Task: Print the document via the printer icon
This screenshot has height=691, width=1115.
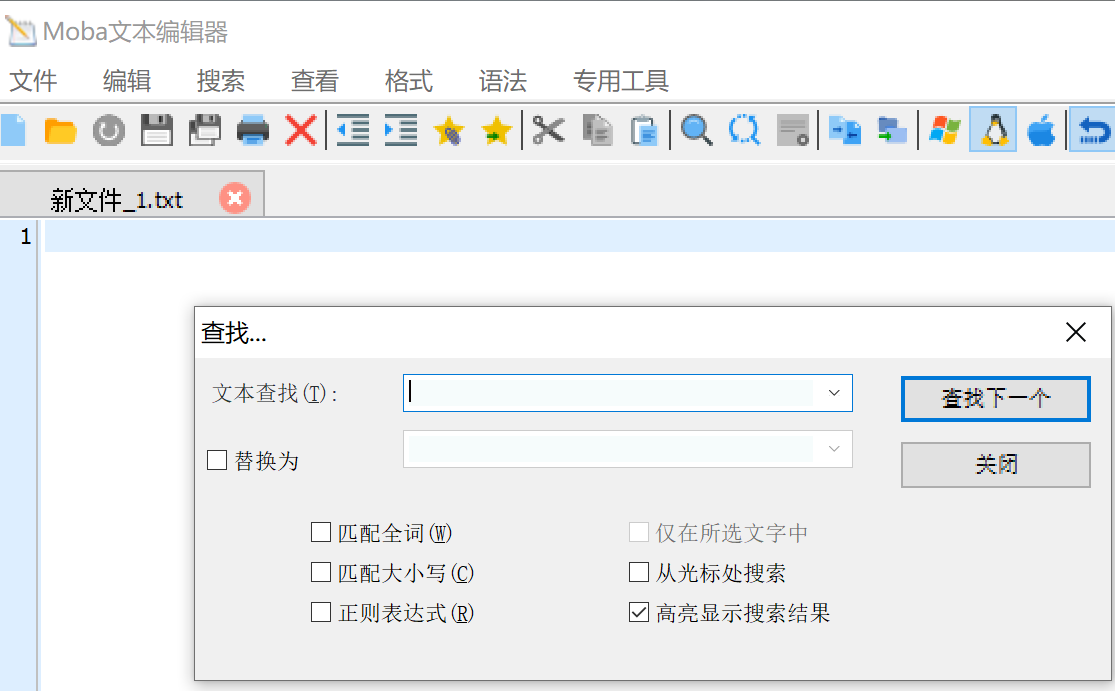Action: coord(252,131)
